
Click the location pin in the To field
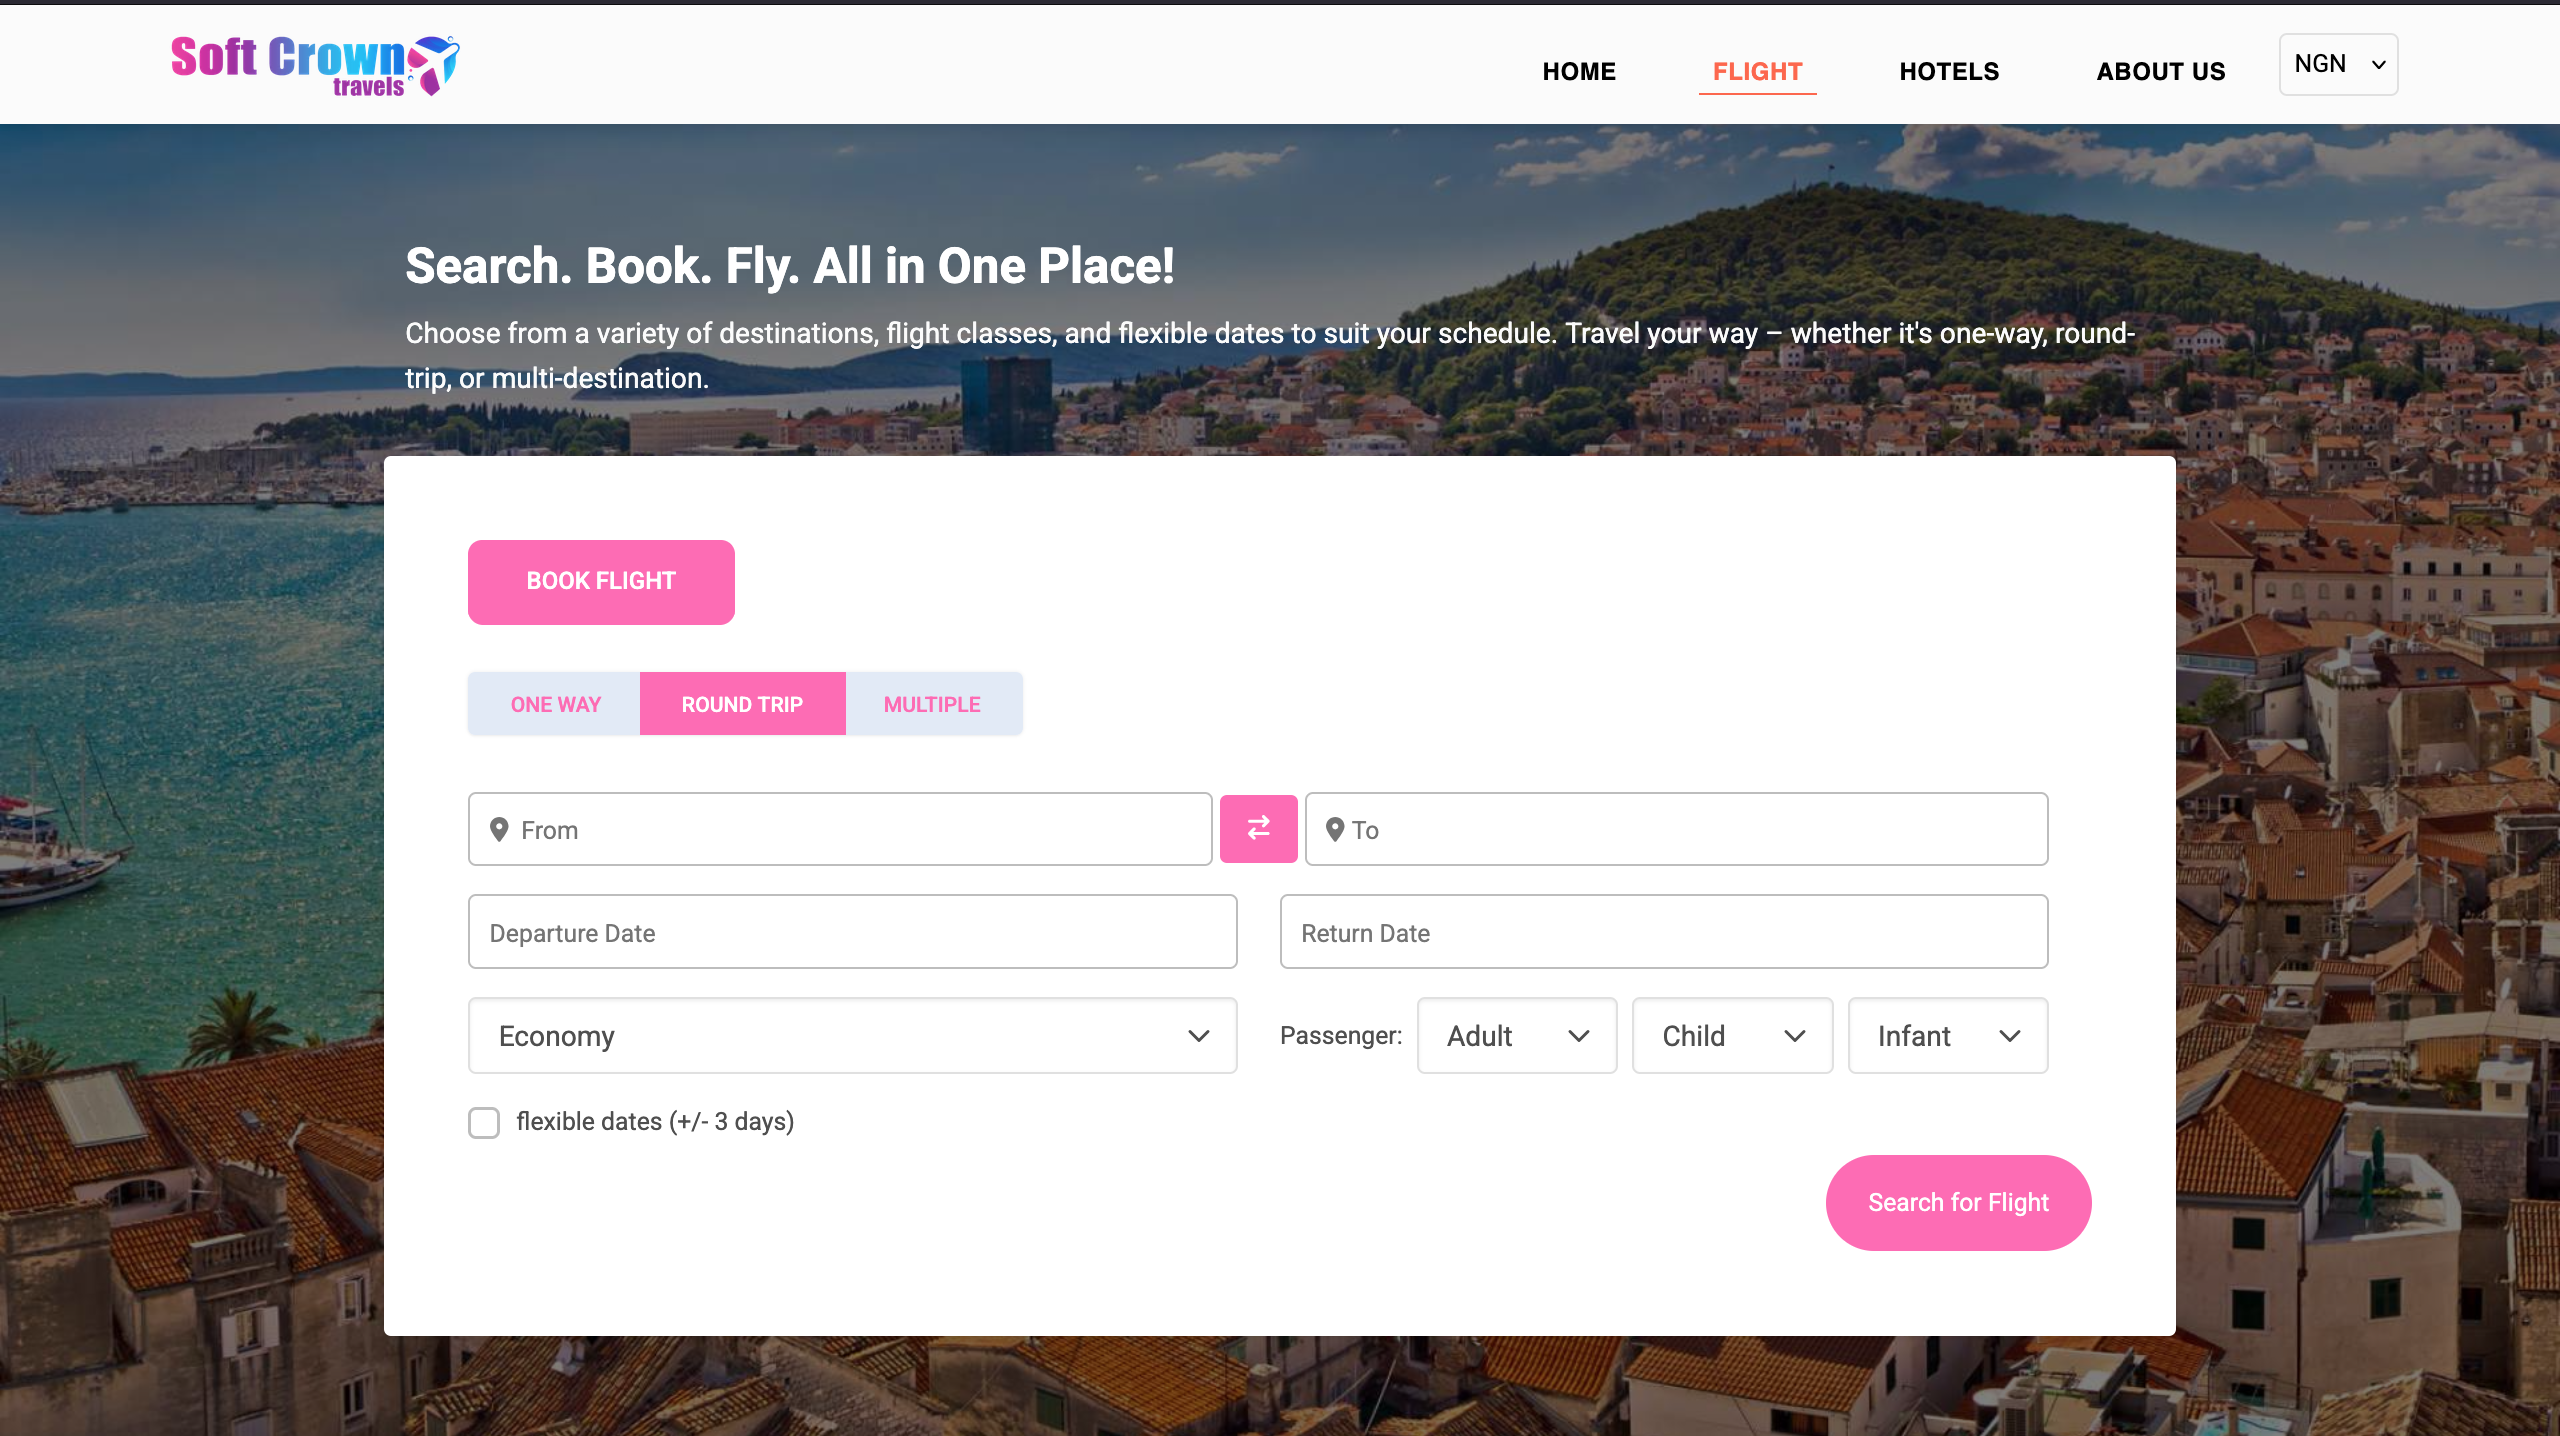tap(1334, 829)
